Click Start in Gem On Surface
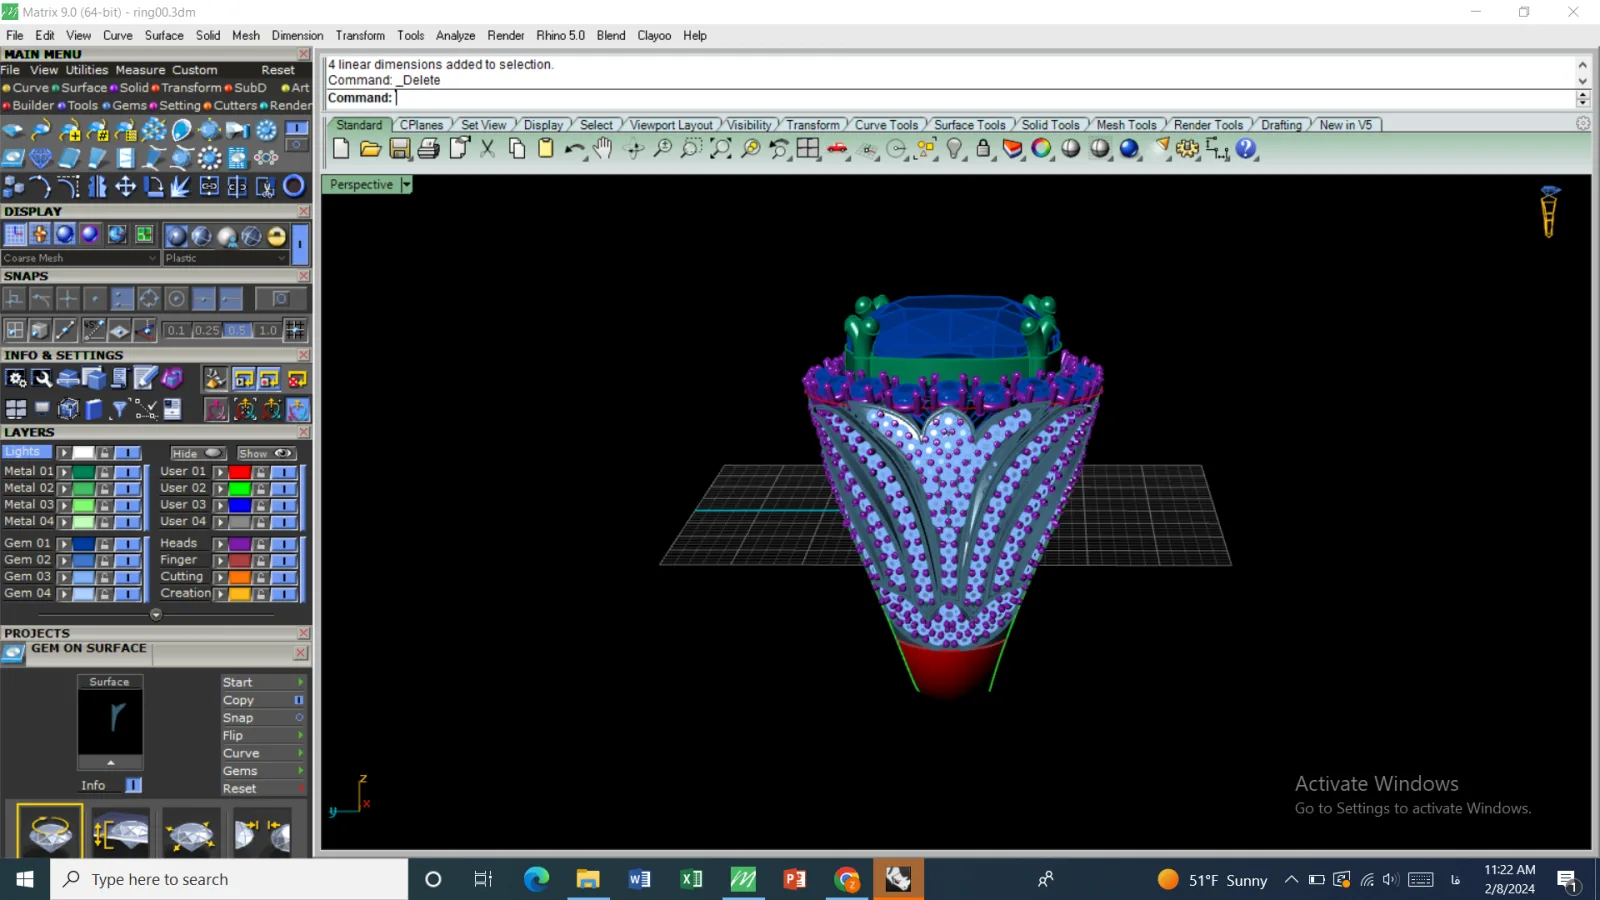Image resolution: width=1600 pixels, height=900 pixels. (x=263, y=682)
